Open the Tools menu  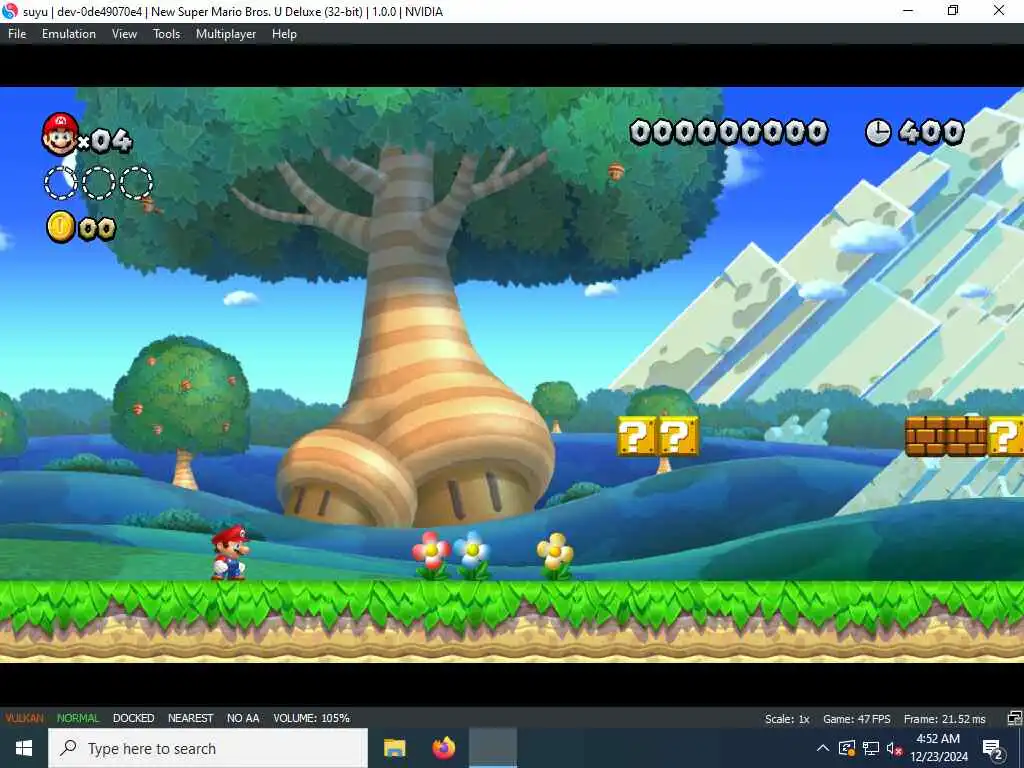(167, 34)
